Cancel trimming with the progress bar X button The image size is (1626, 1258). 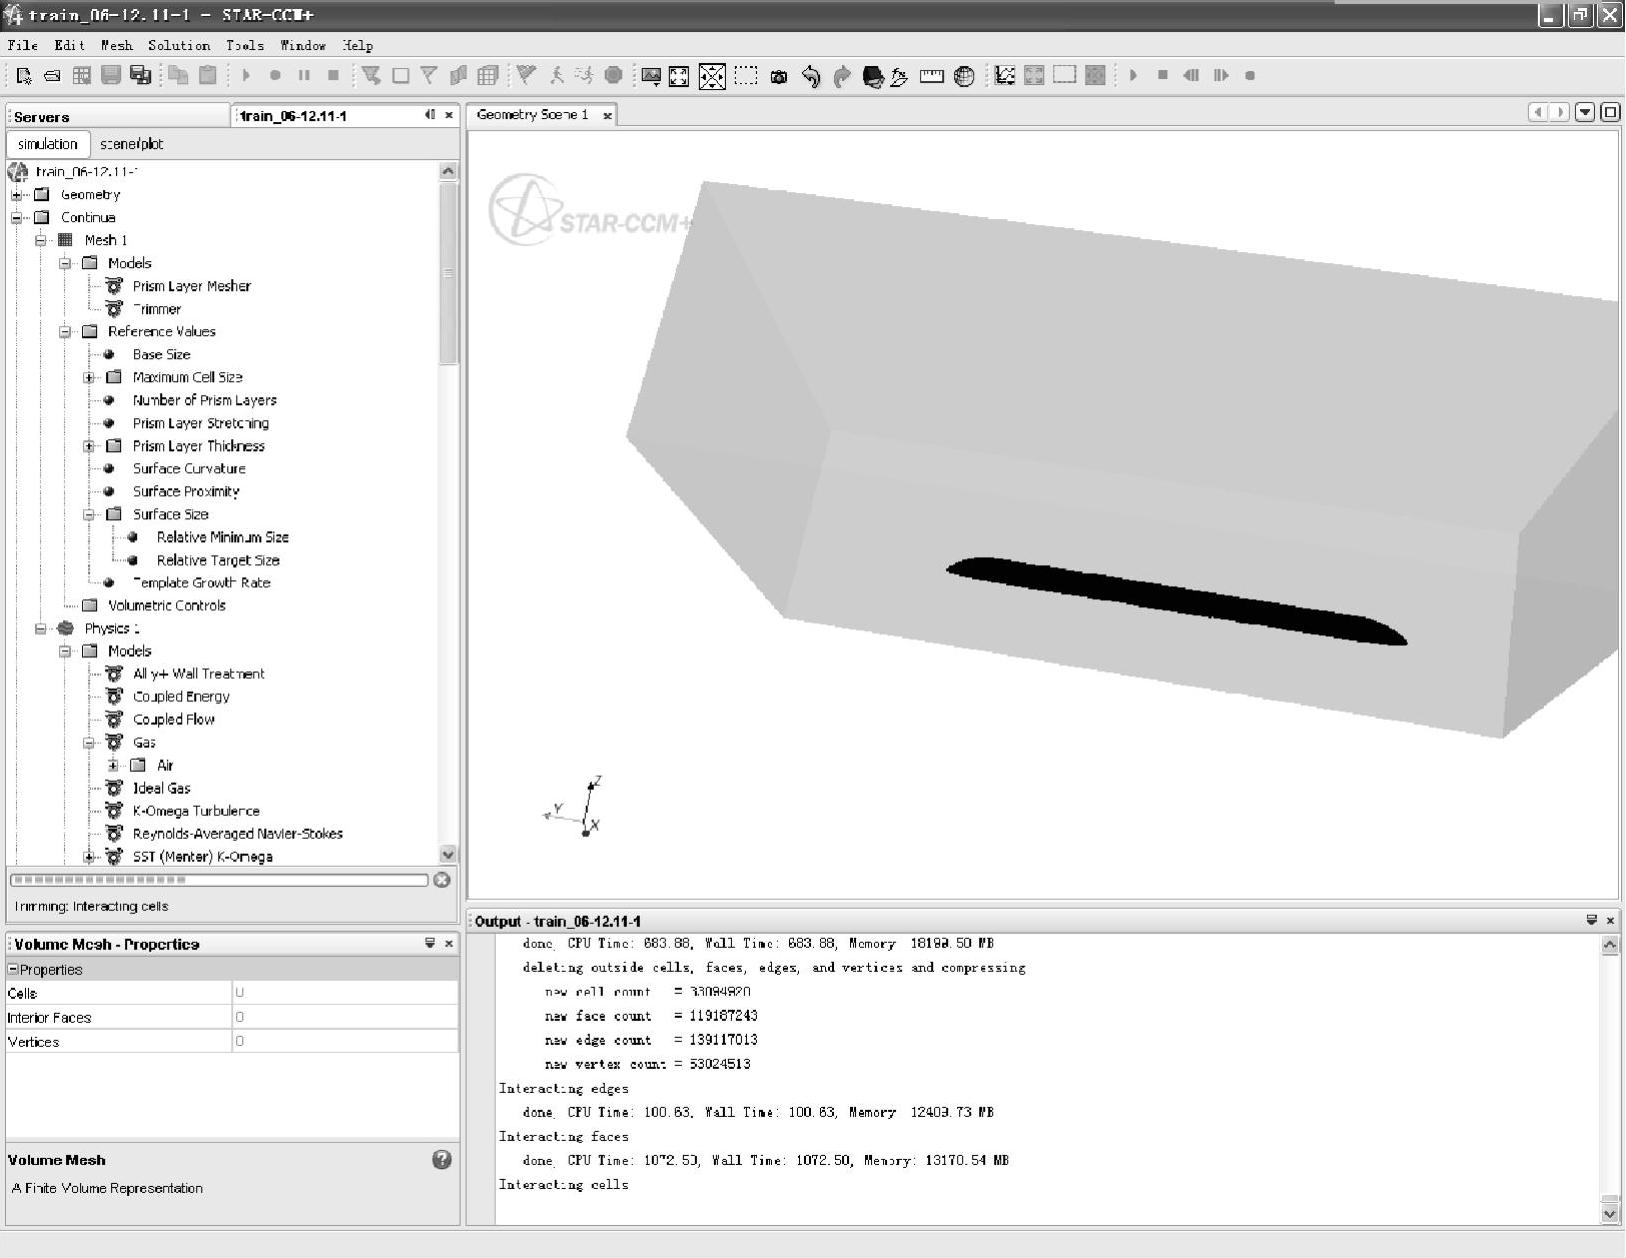point(442,880)
